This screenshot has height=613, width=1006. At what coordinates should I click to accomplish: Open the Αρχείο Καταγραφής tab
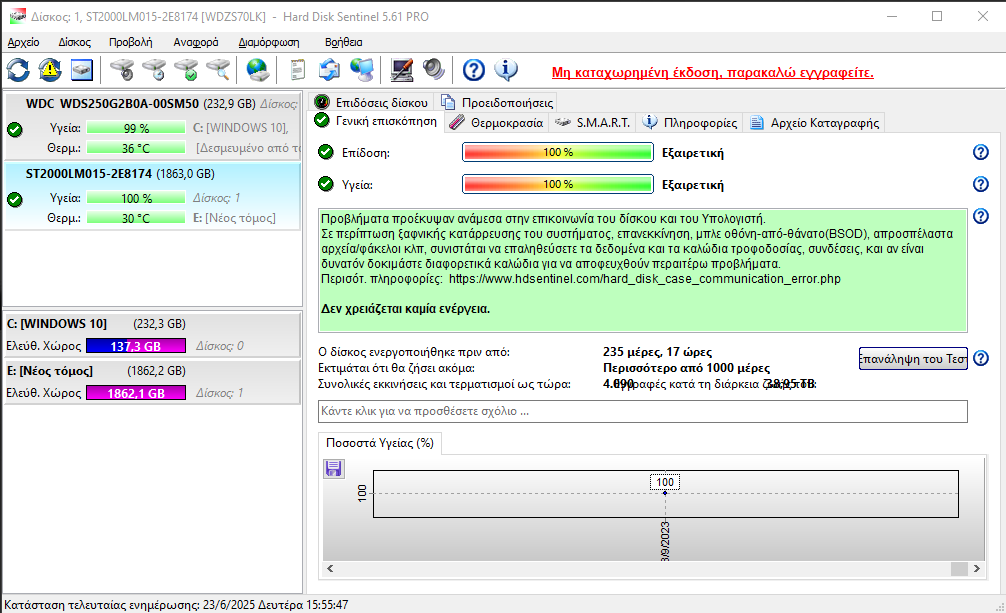pyautogui.click(x=814, y=123)
